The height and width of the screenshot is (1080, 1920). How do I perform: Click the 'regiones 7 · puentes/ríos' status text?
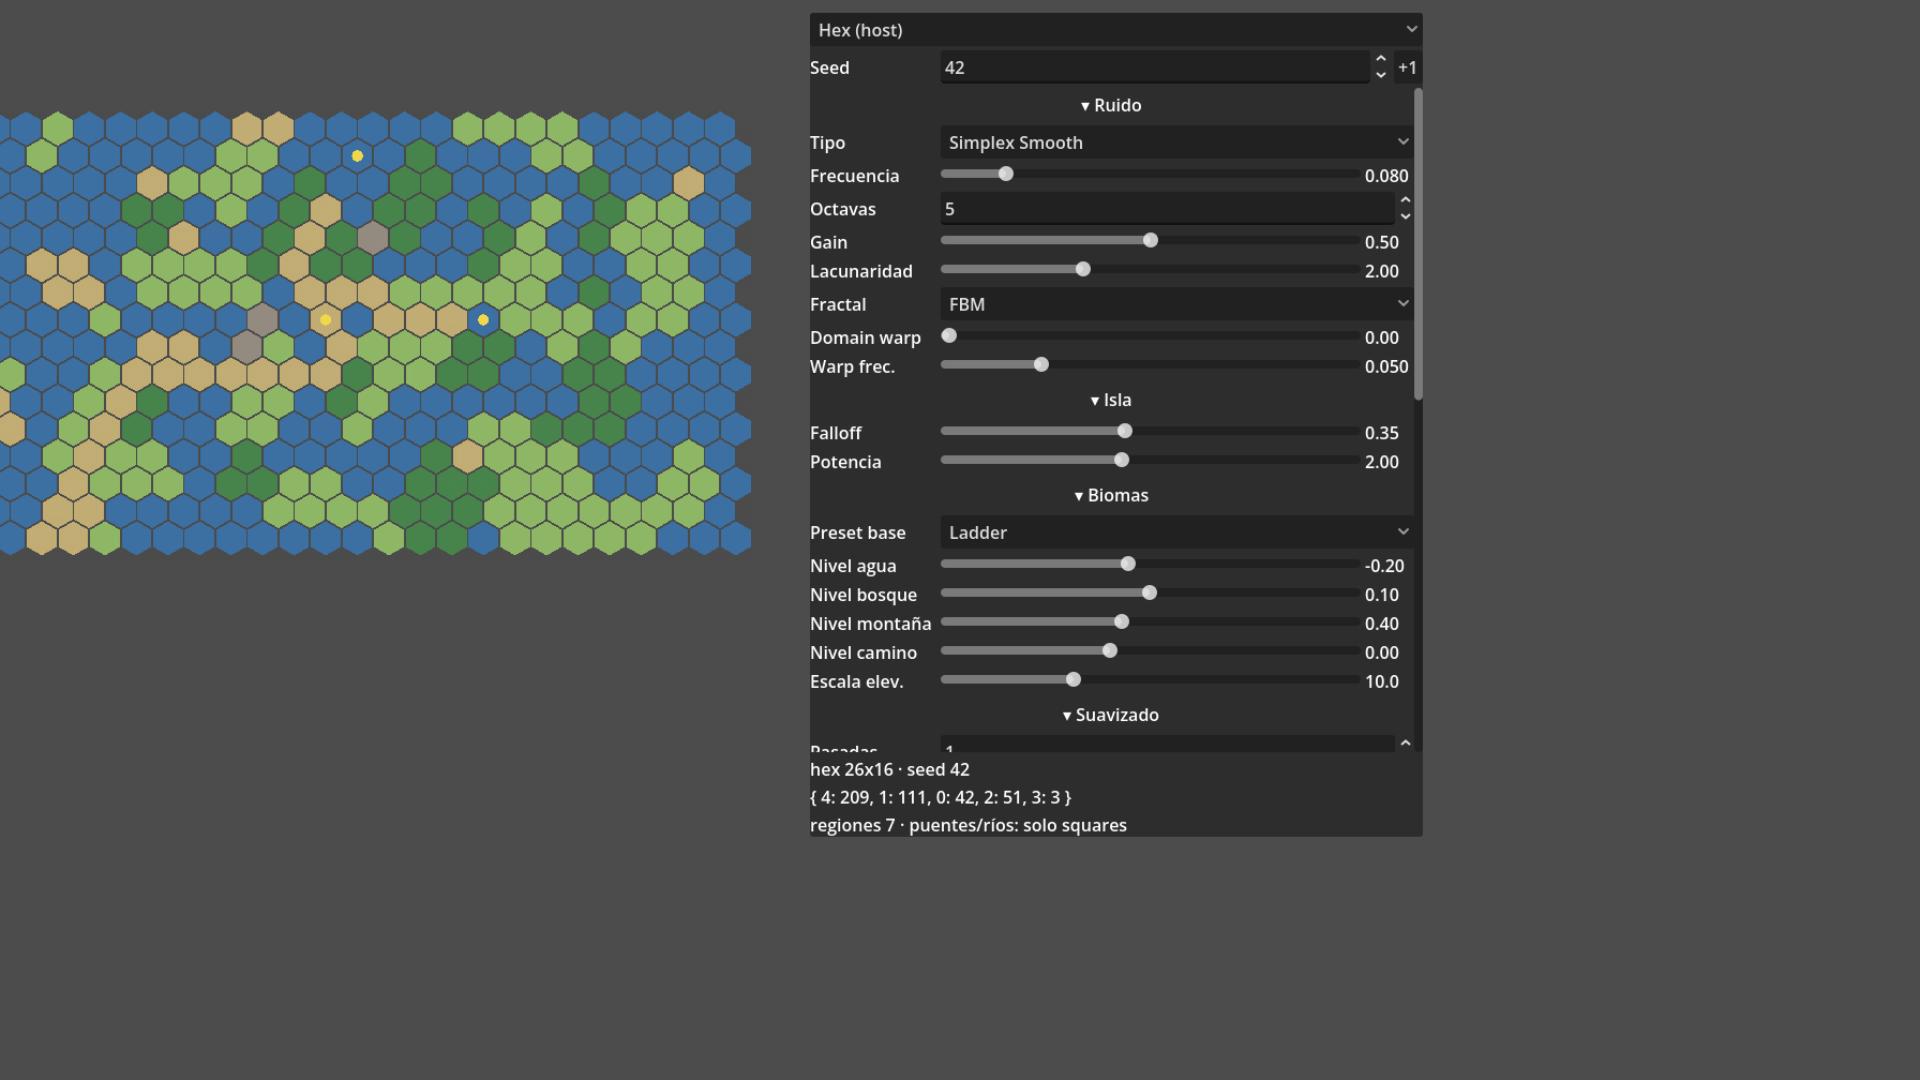968,826
